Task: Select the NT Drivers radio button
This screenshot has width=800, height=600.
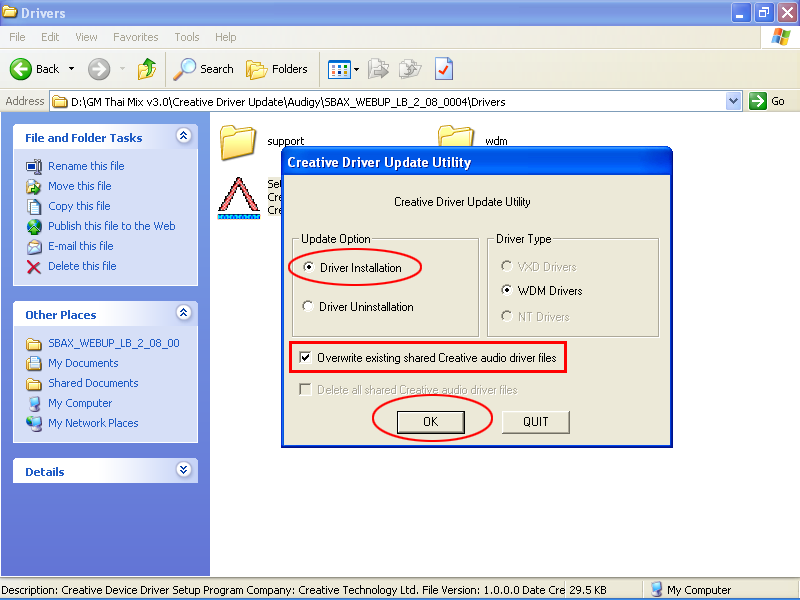Action: [x=506, y=316]
